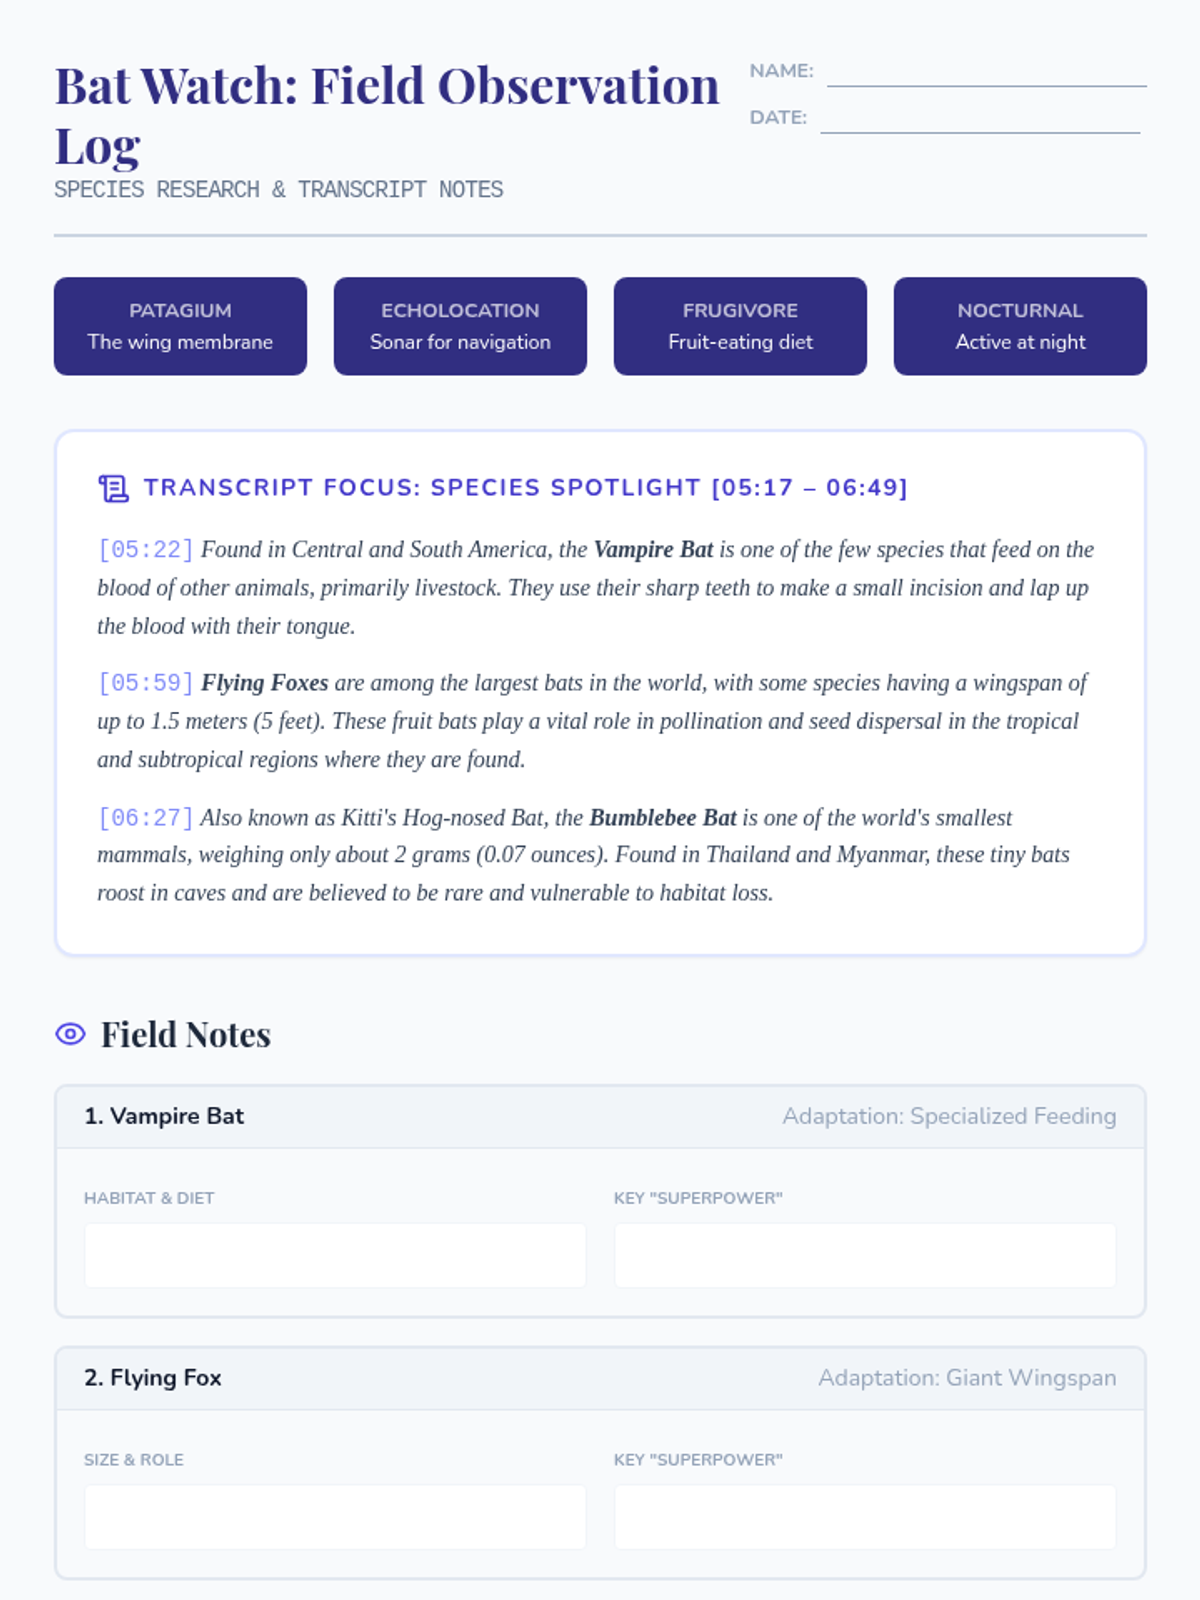
Task: Open the FRUGIVORE vocabulary card
Action: pyautogui.click(x=740, y=326)
